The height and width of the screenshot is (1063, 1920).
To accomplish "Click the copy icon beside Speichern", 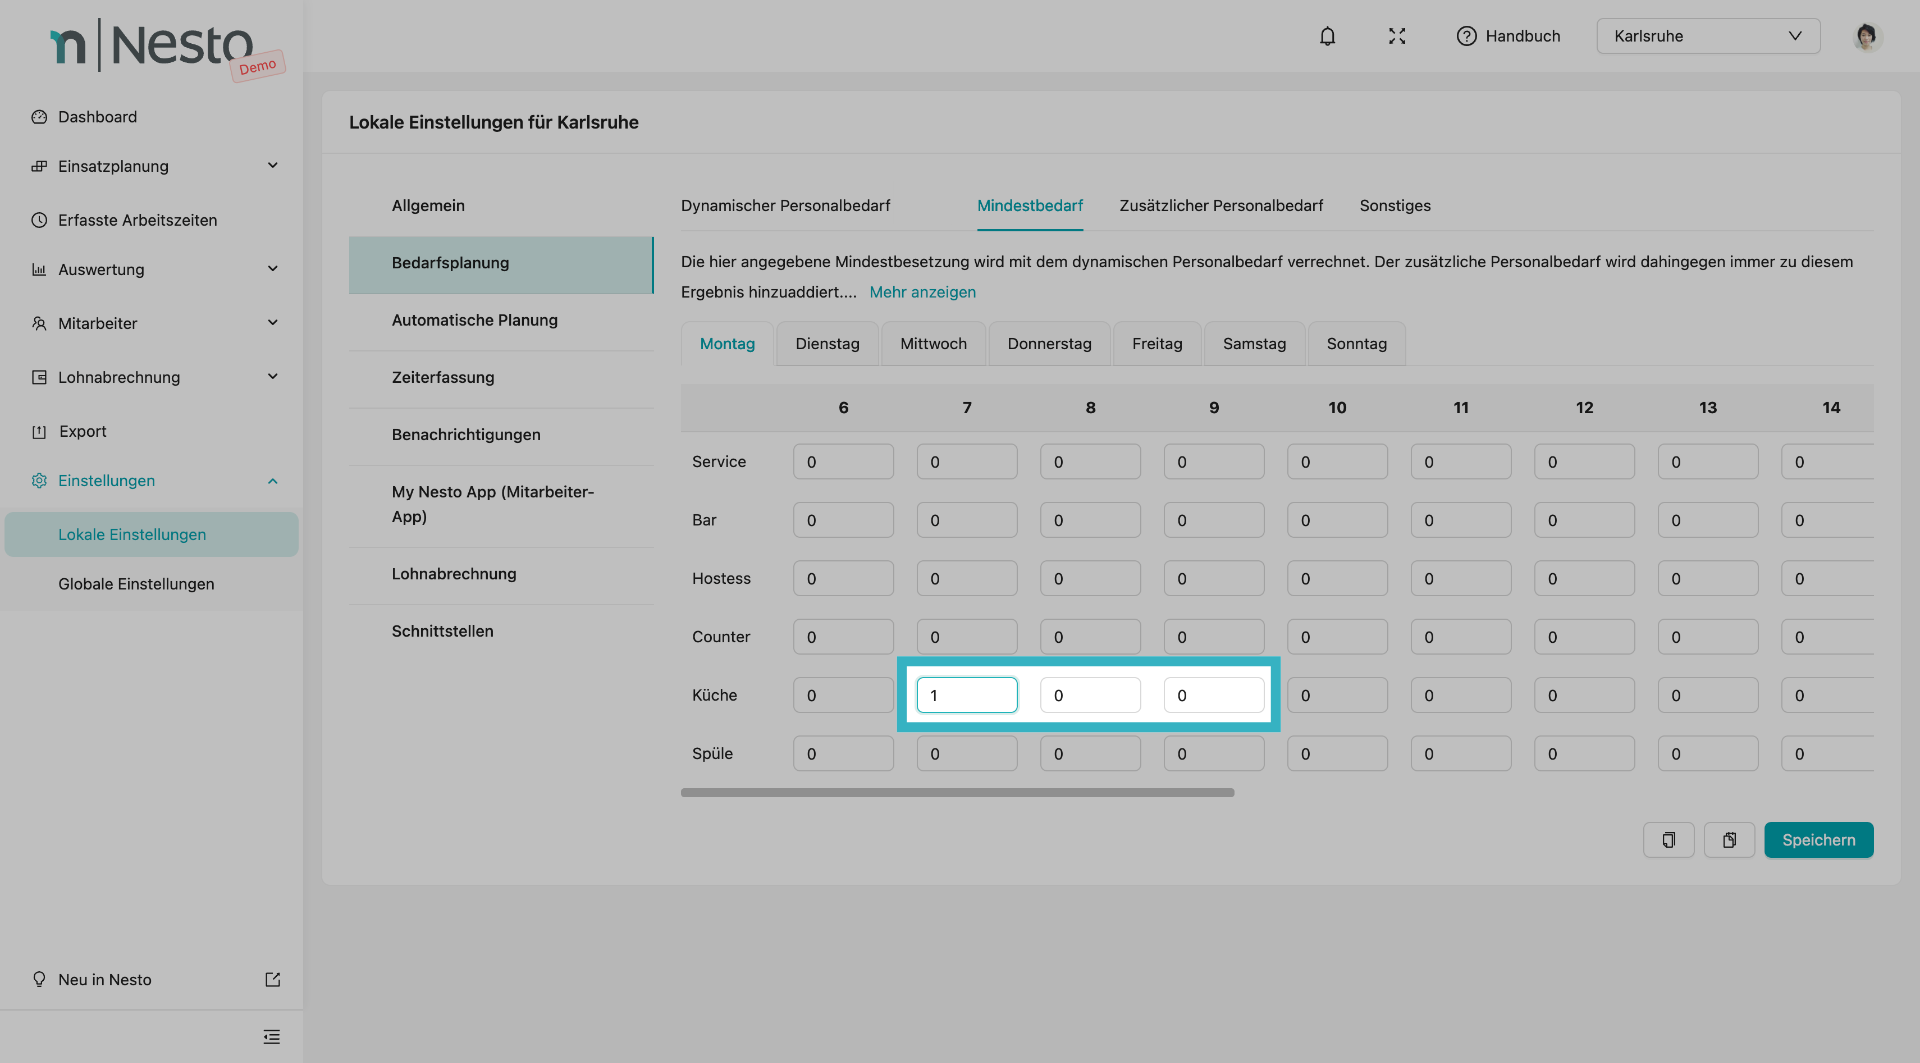I will [1668, 840].
